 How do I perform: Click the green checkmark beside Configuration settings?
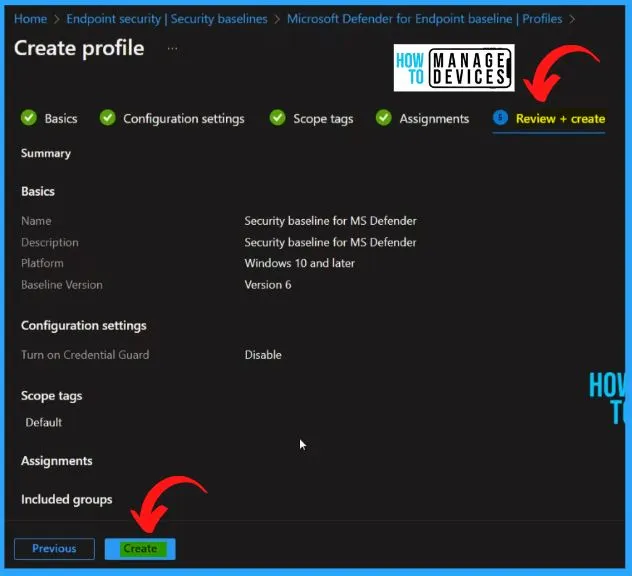pos(108,118)
